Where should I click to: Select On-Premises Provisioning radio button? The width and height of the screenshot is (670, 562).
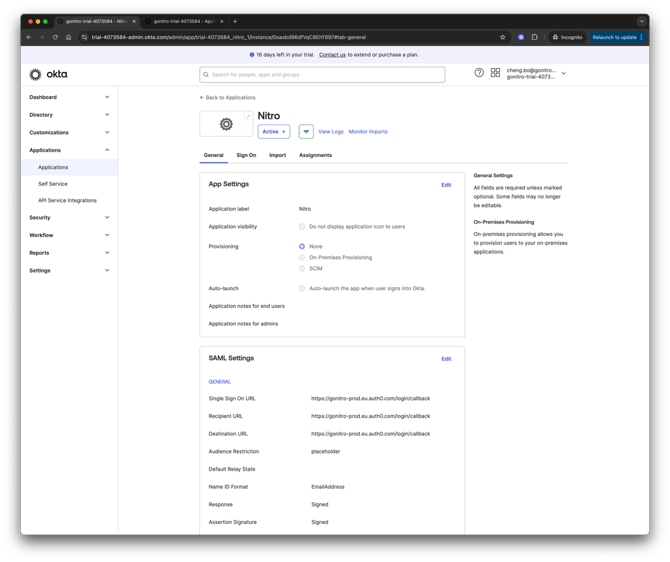click(x=302, y=257)
